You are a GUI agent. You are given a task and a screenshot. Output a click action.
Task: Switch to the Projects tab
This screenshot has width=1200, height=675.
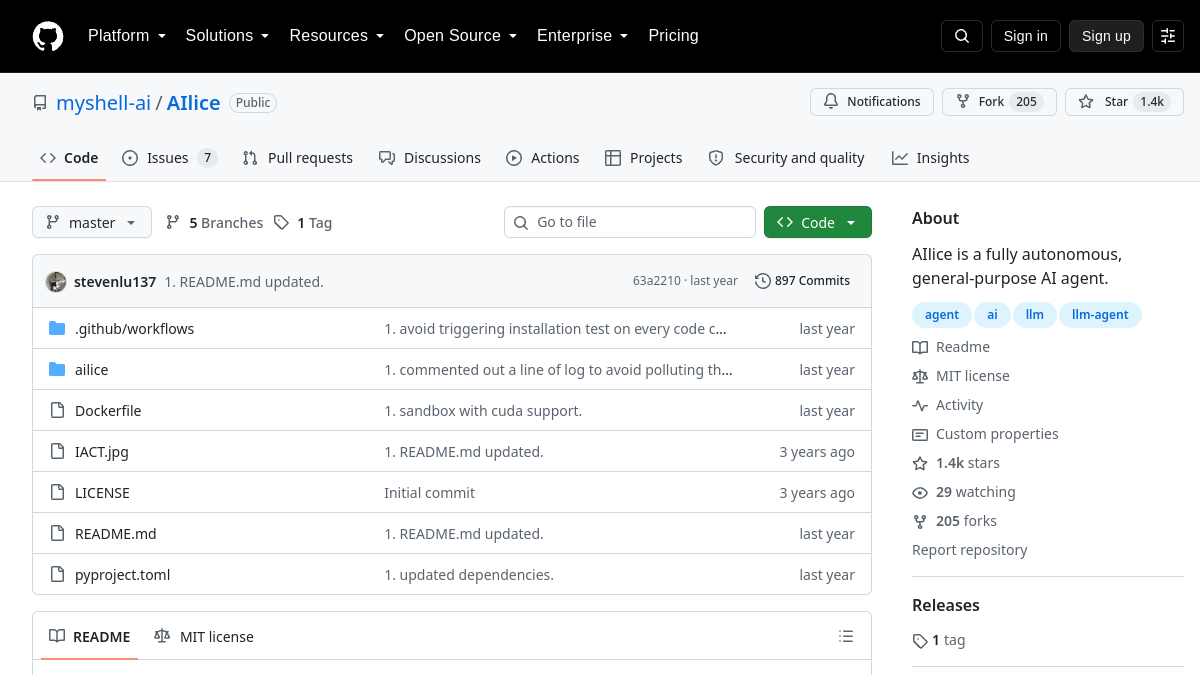tap(643, 158)
